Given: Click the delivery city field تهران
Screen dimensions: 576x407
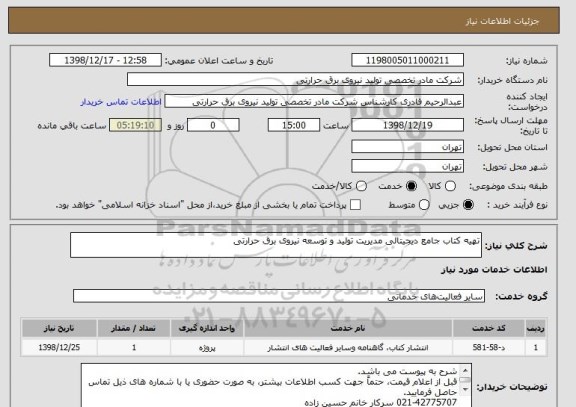Looking at the screenshot, I should click(x=407, y=166).
